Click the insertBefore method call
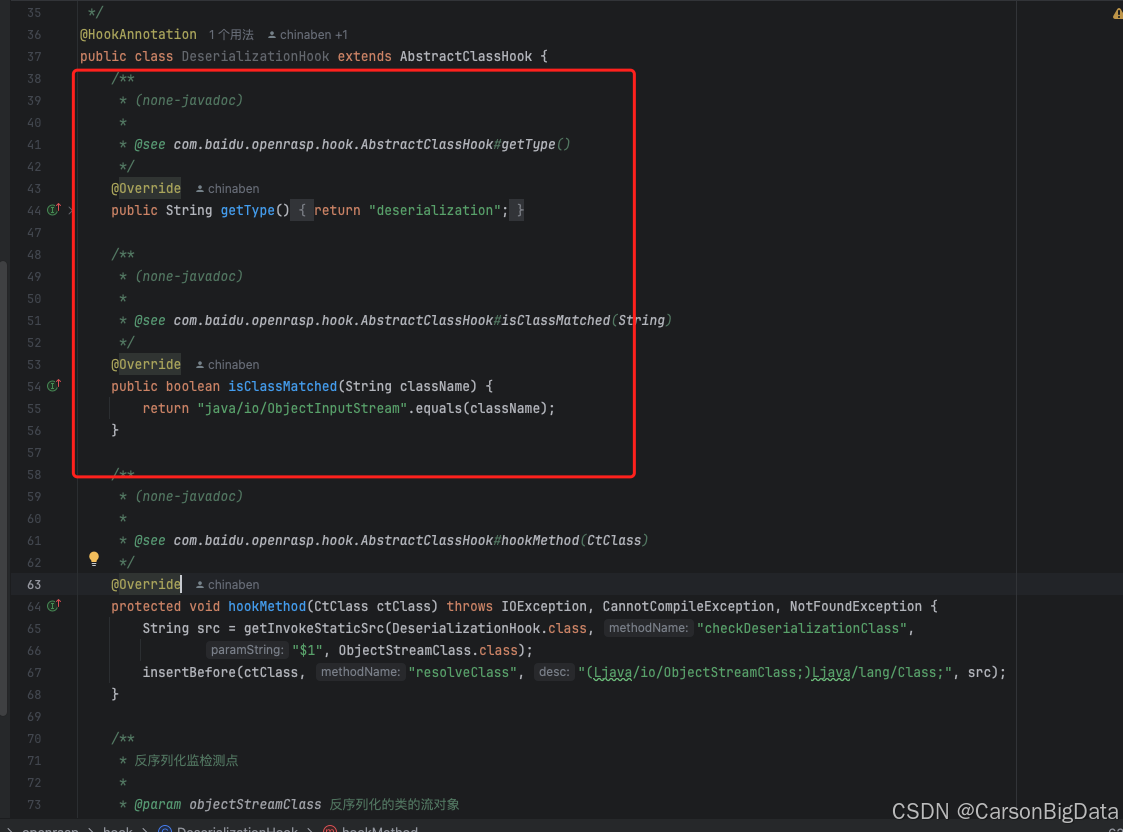 (189, 672)
